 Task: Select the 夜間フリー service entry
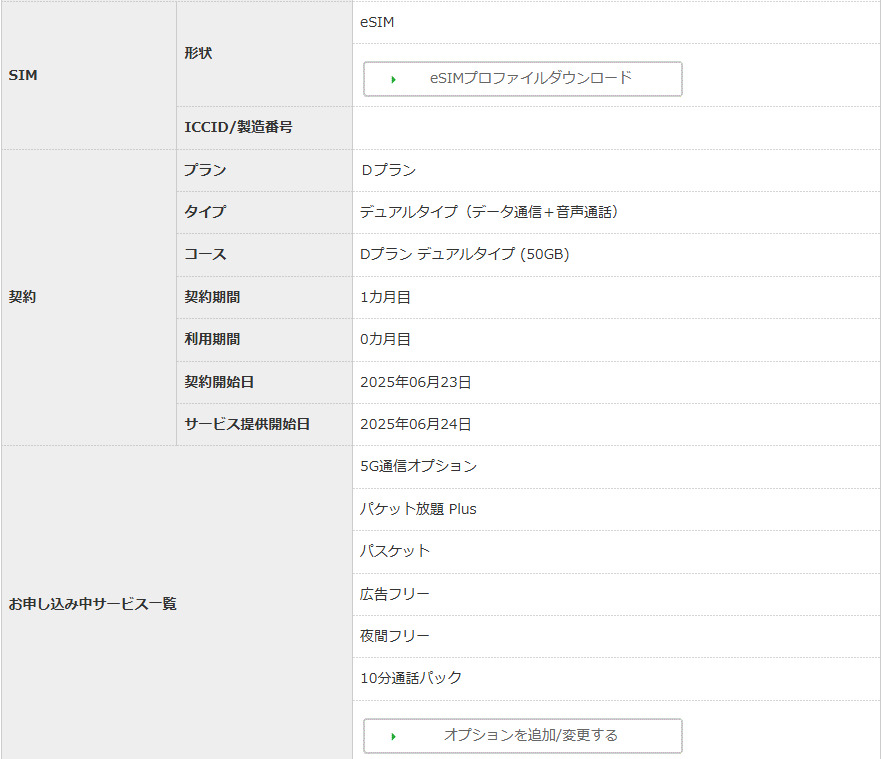(x=395, y=636)
